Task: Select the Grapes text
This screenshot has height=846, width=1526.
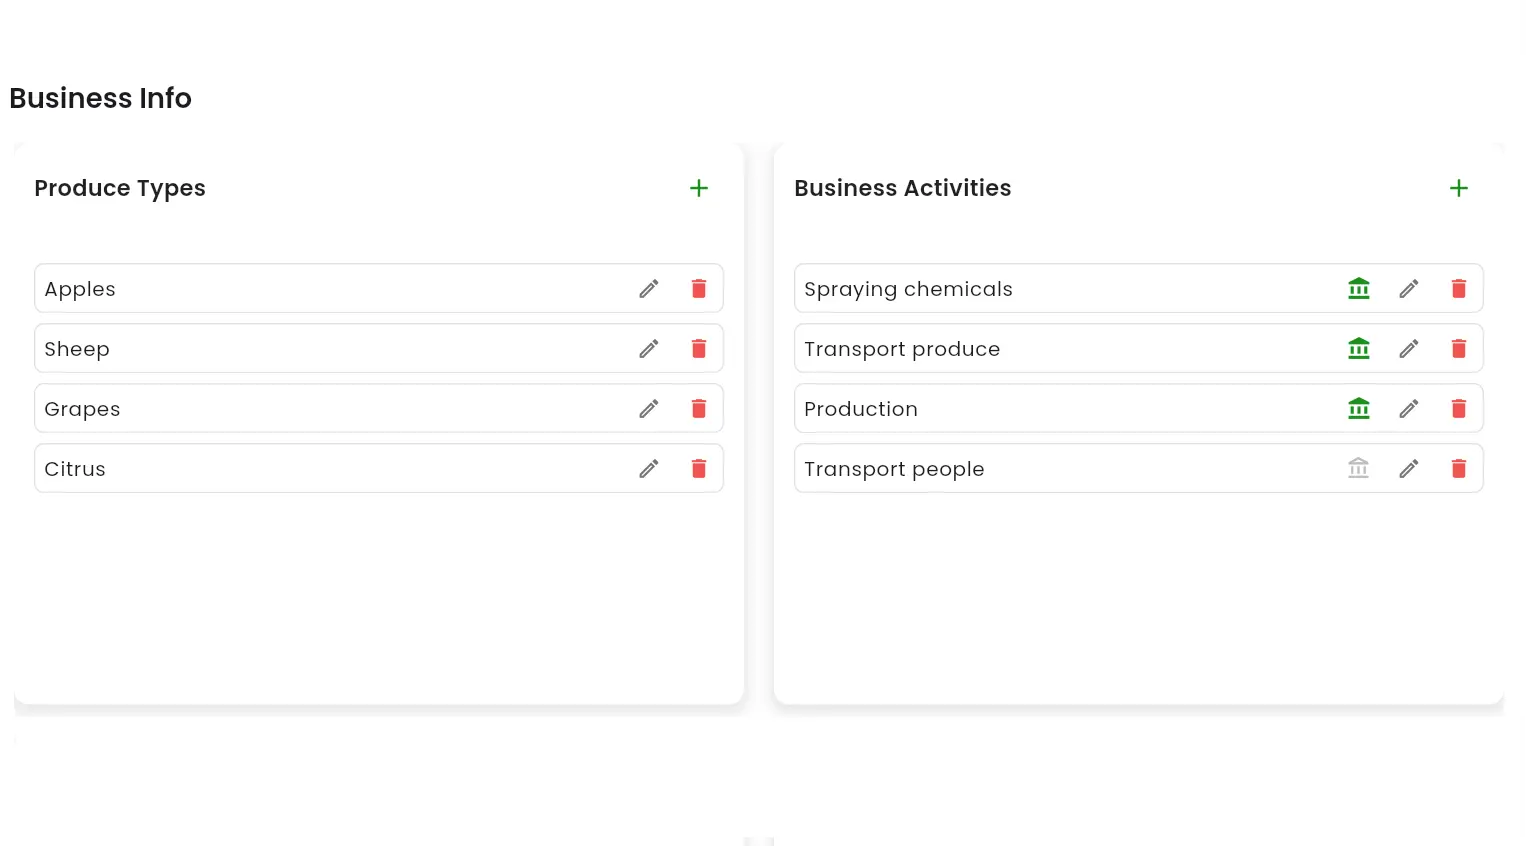Action: click(82, 409)
